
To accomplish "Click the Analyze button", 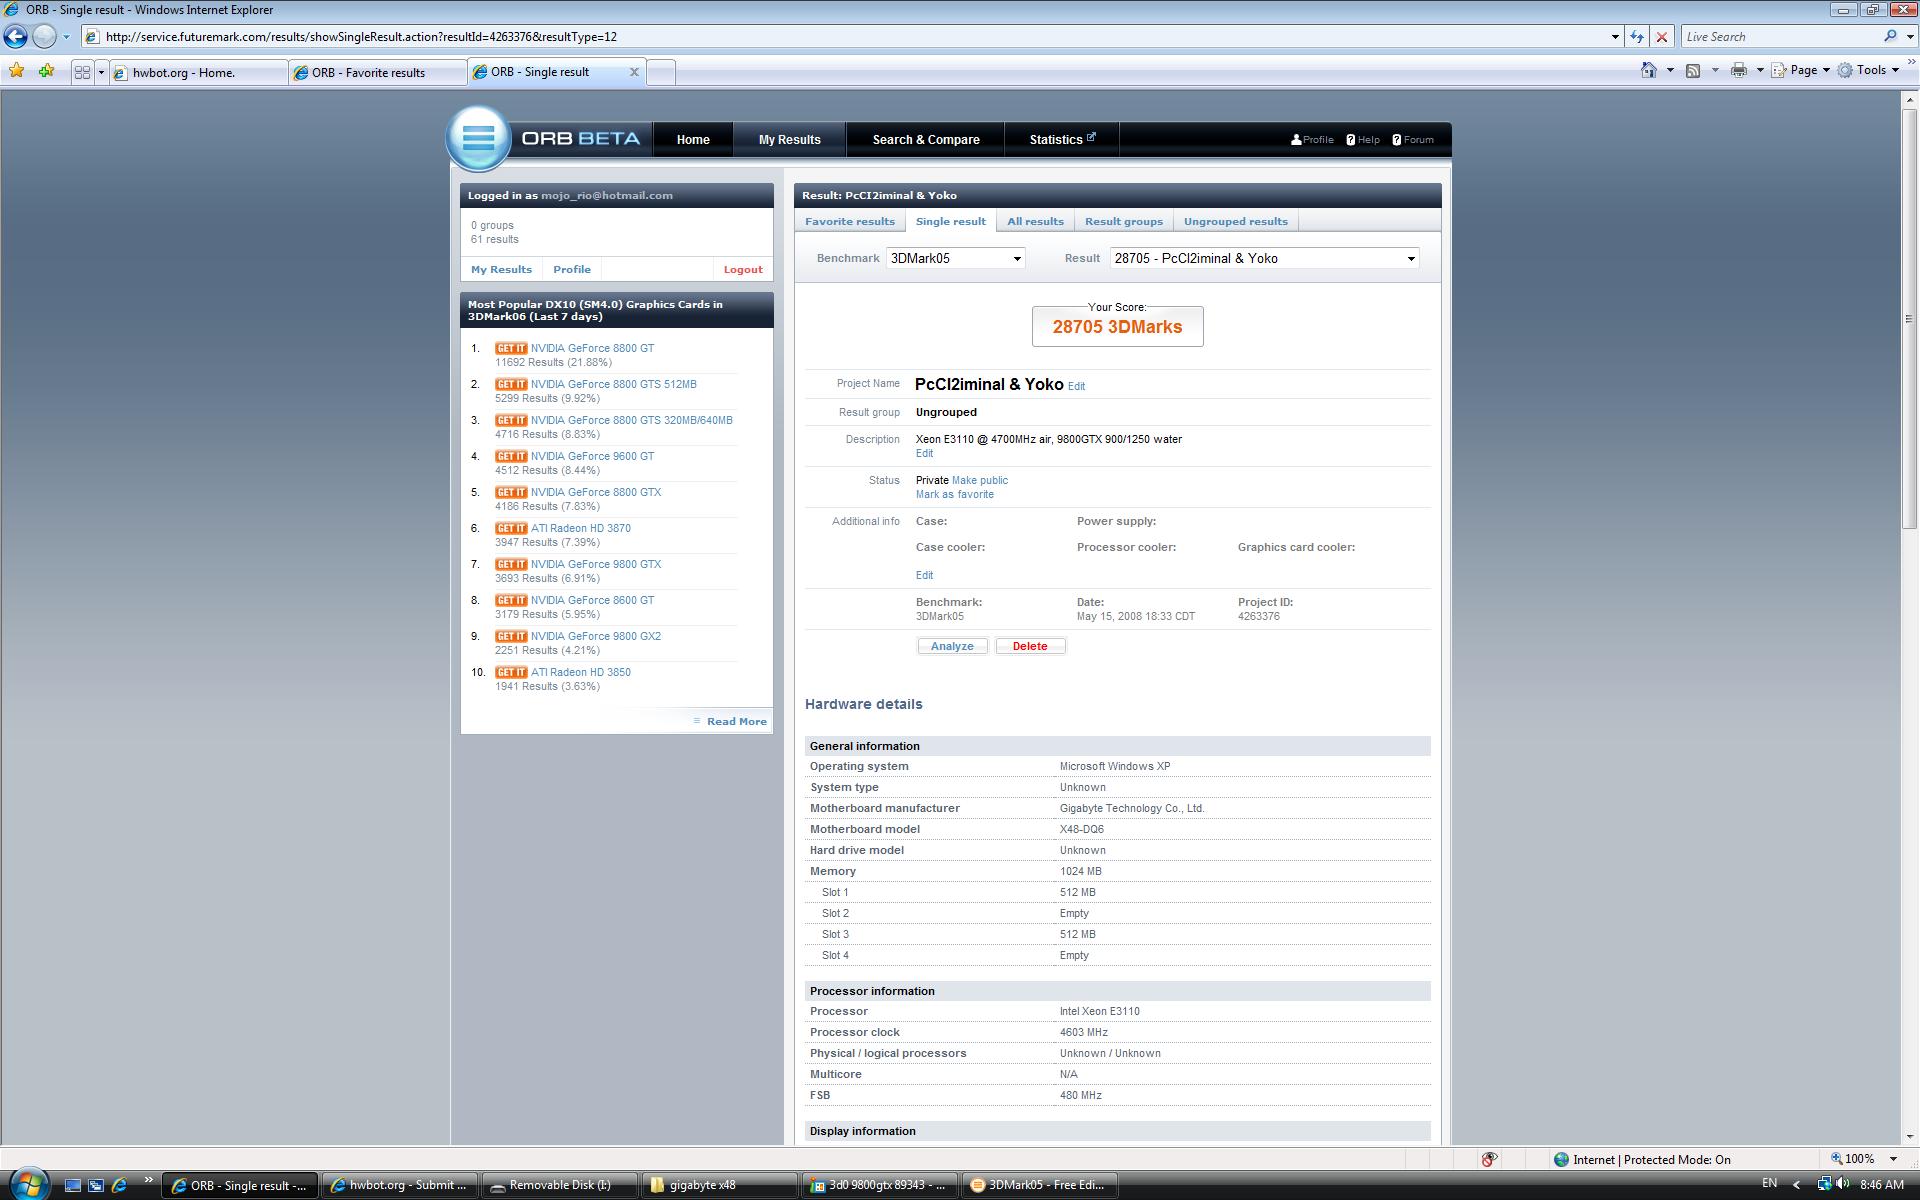I will tap(952, 646).
